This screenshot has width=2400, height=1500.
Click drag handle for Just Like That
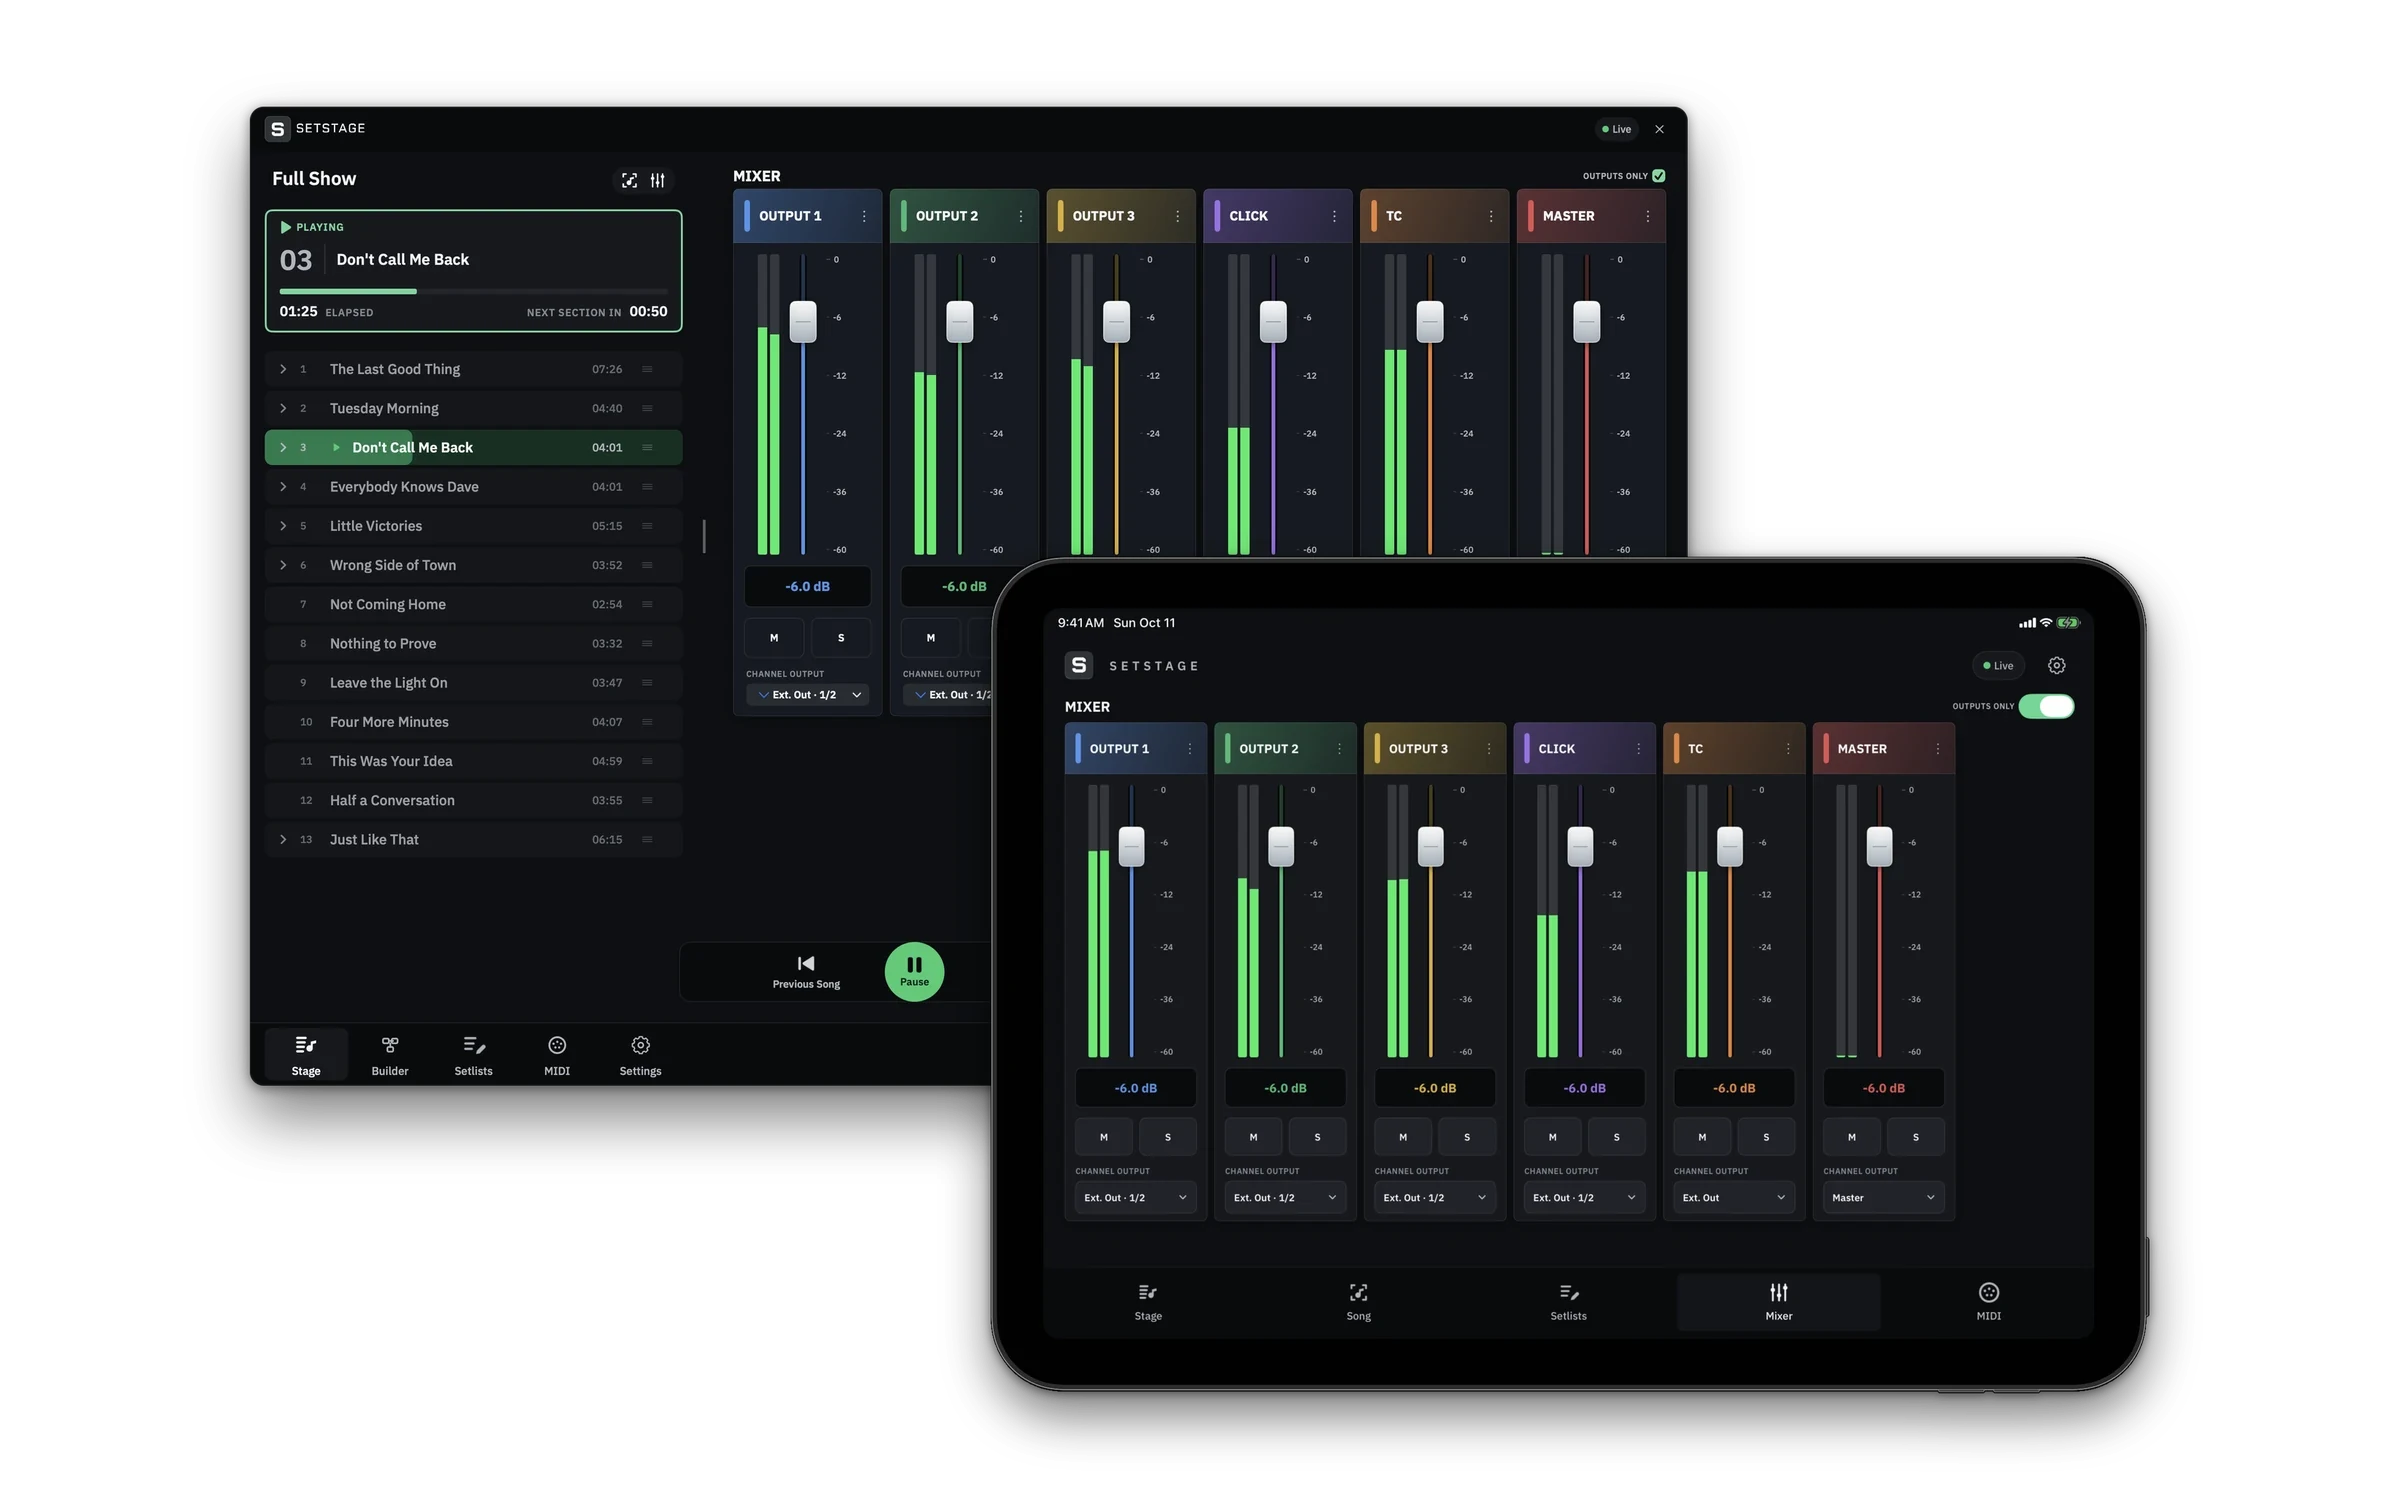click(647, 839)
